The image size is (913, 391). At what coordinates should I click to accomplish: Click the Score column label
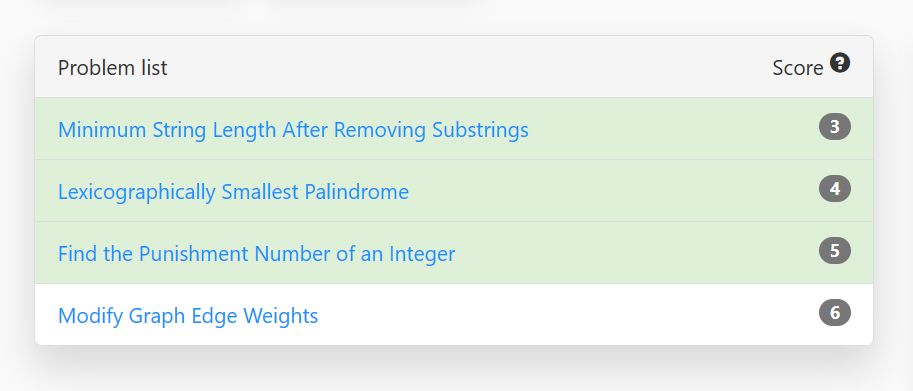(x=797, y=67)
